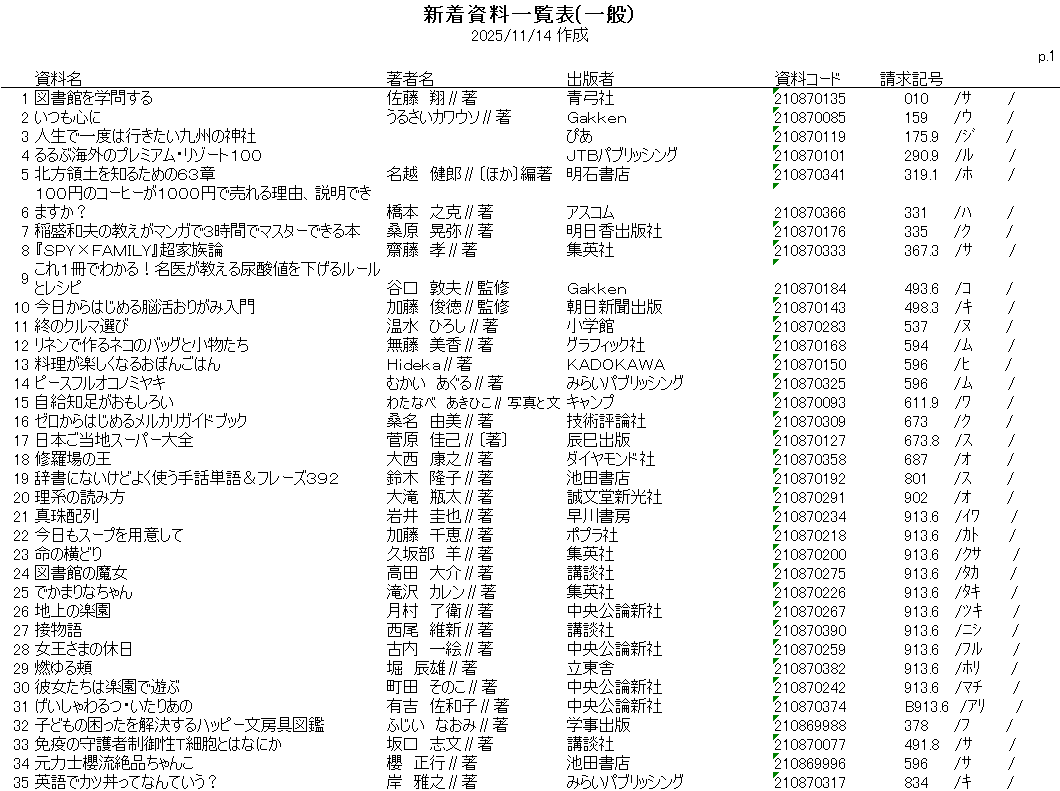The image size is (1060, 791).
Task: Click the page number "p.1"
Action: click(x=1047, y=57)
